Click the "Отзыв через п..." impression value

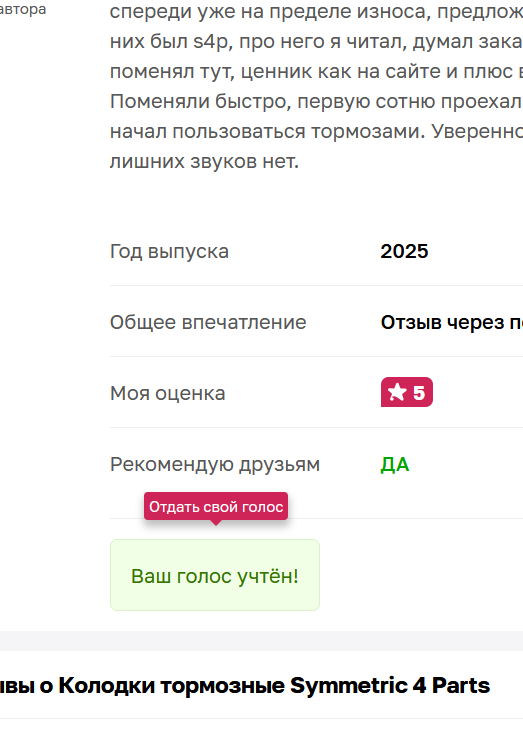click(x=451, y=323)
